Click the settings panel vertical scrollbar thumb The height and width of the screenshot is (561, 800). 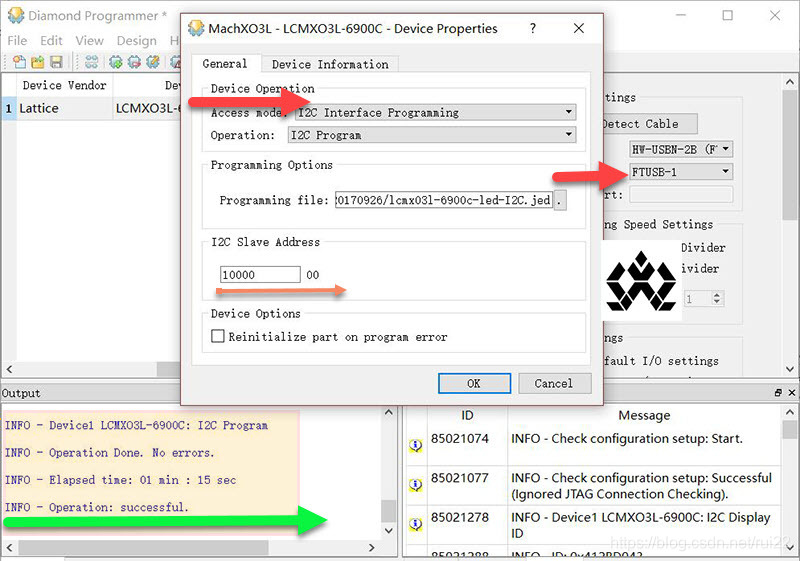pos(789,156)
